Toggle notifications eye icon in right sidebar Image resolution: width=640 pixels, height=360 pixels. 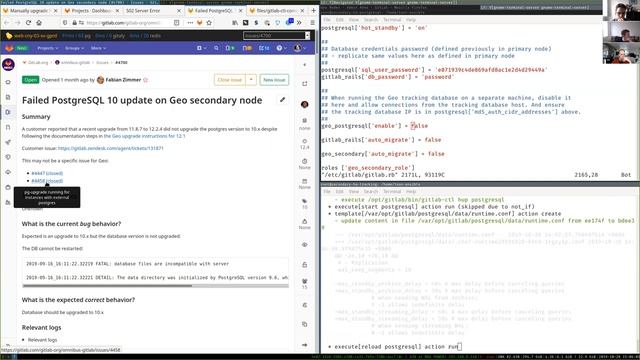(304, 245)
